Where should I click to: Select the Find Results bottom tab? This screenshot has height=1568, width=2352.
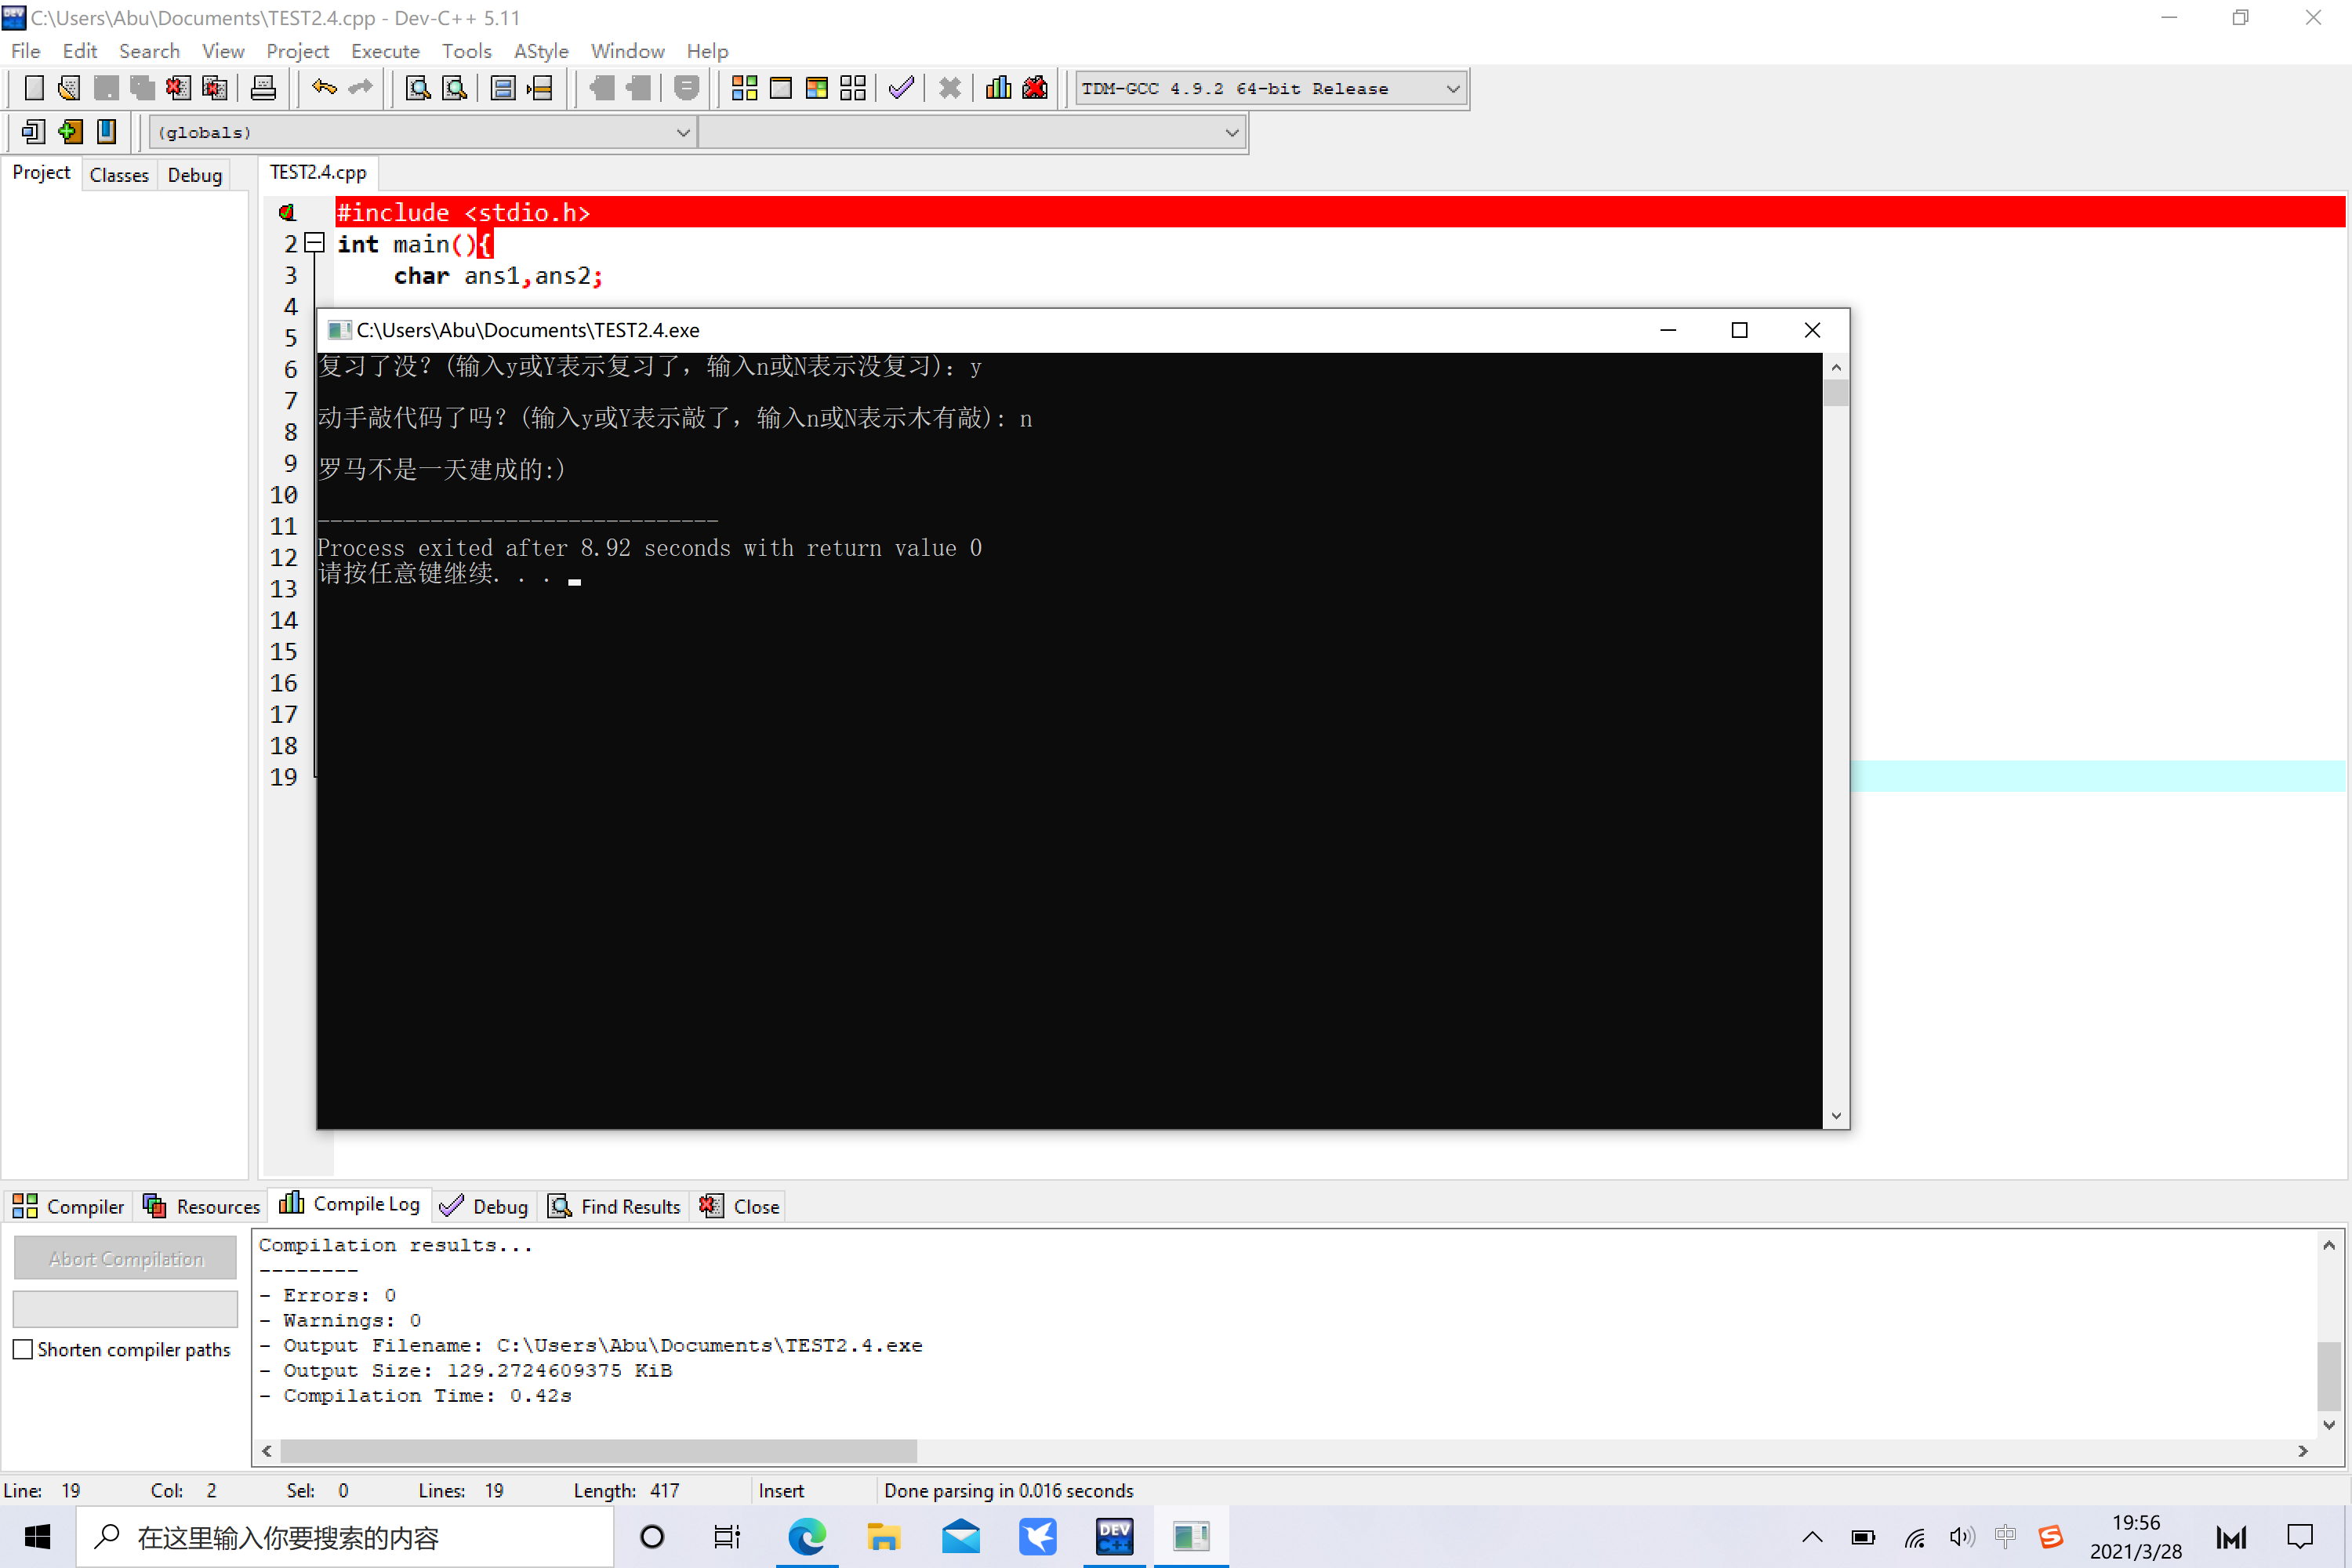tap(615, 1206)
